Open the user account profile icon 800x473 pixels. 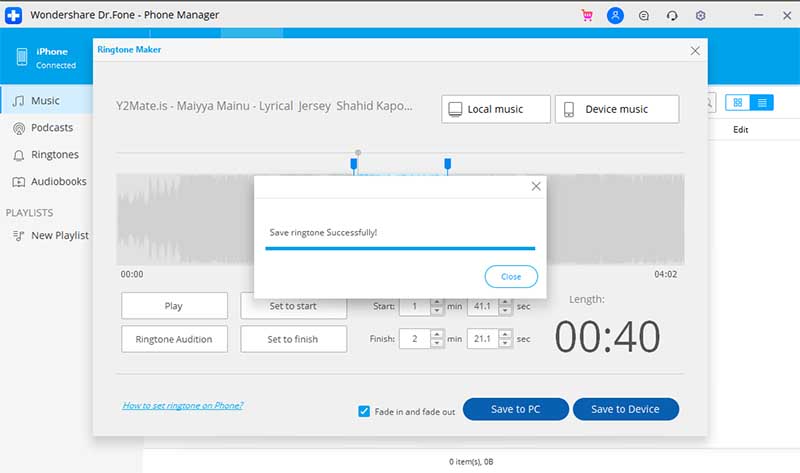click(615, 15)
